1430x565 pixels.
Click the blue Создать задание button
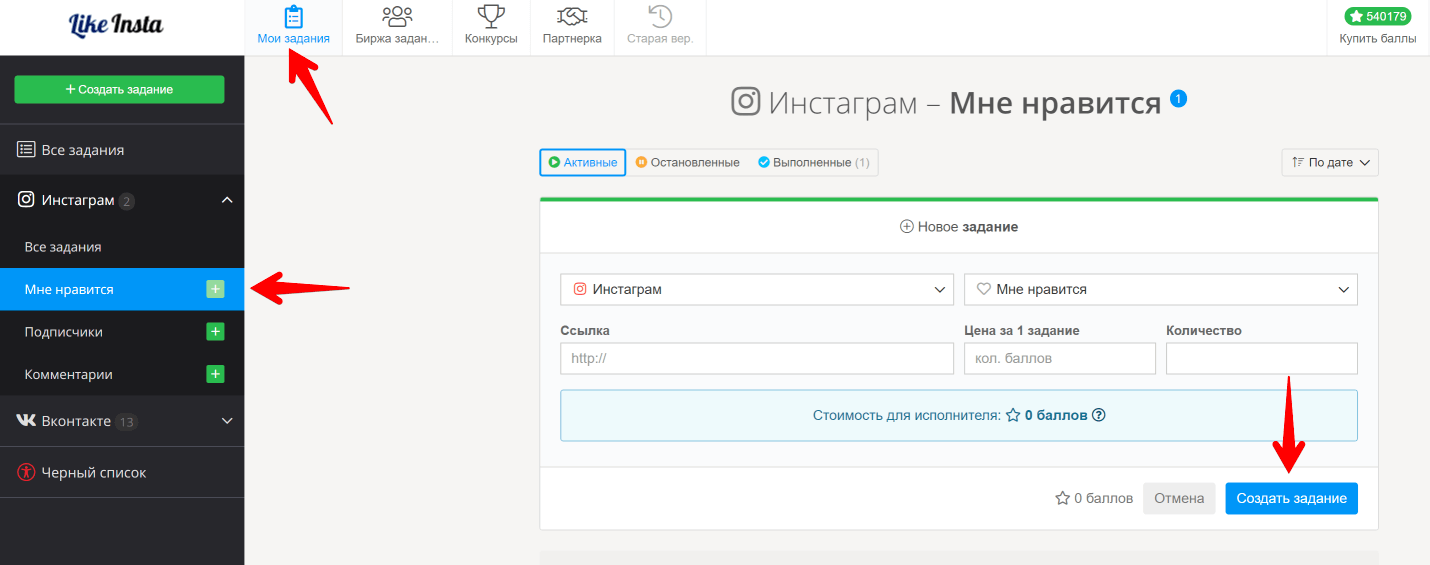click(1291, 498)
